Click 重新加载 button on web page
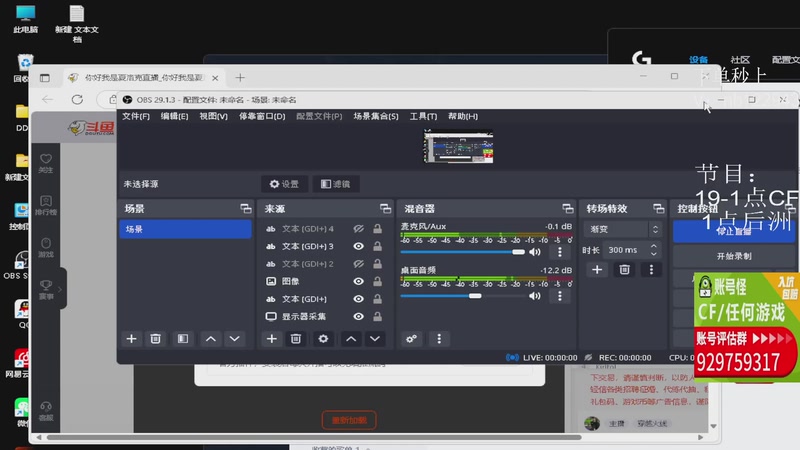 (349, 420)
